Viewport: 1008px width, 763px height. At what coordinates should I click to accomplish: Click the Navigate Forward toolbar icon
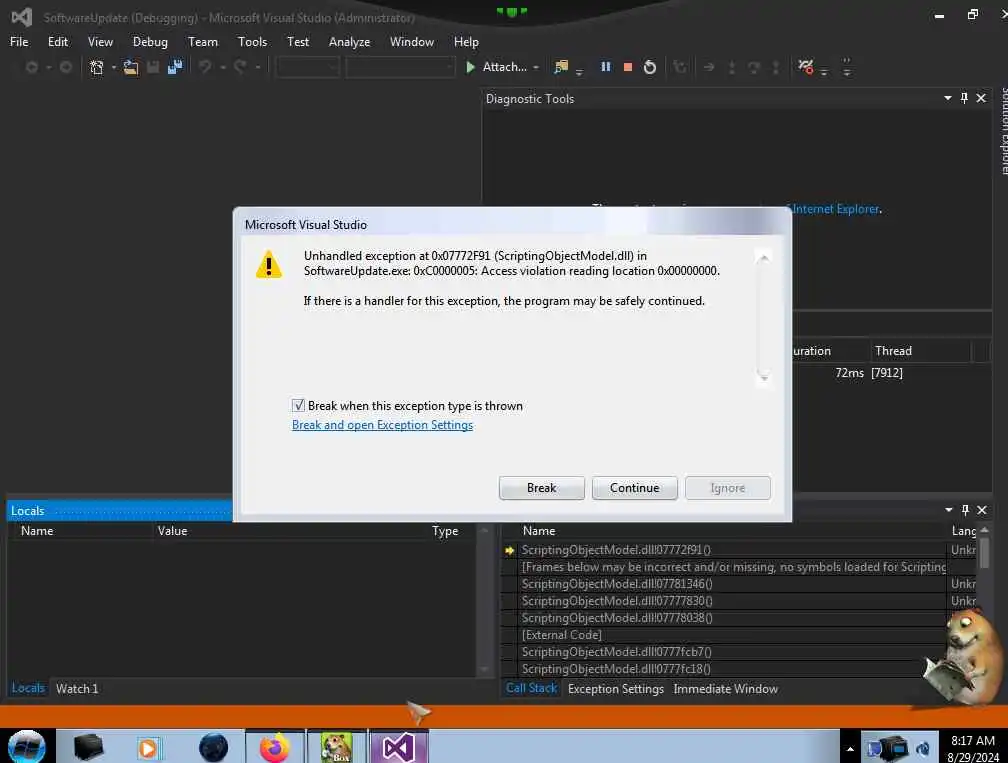point(66,67)
